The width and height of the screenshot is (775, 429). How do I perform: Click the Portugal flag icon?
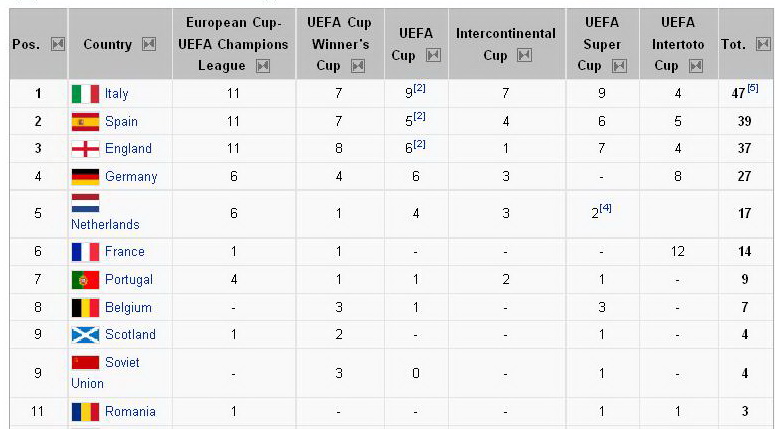click(85, 280)
